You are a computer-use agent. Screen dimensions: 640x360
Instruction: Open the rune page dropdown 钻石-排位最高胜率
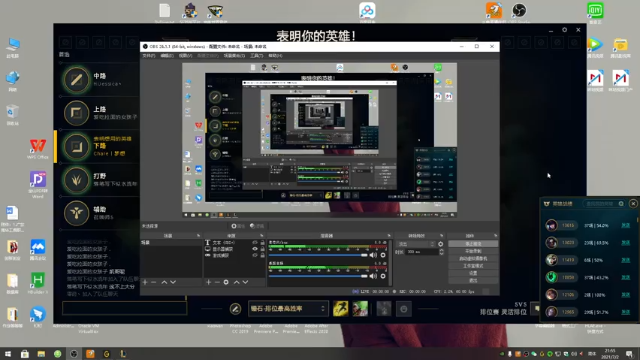288,309
